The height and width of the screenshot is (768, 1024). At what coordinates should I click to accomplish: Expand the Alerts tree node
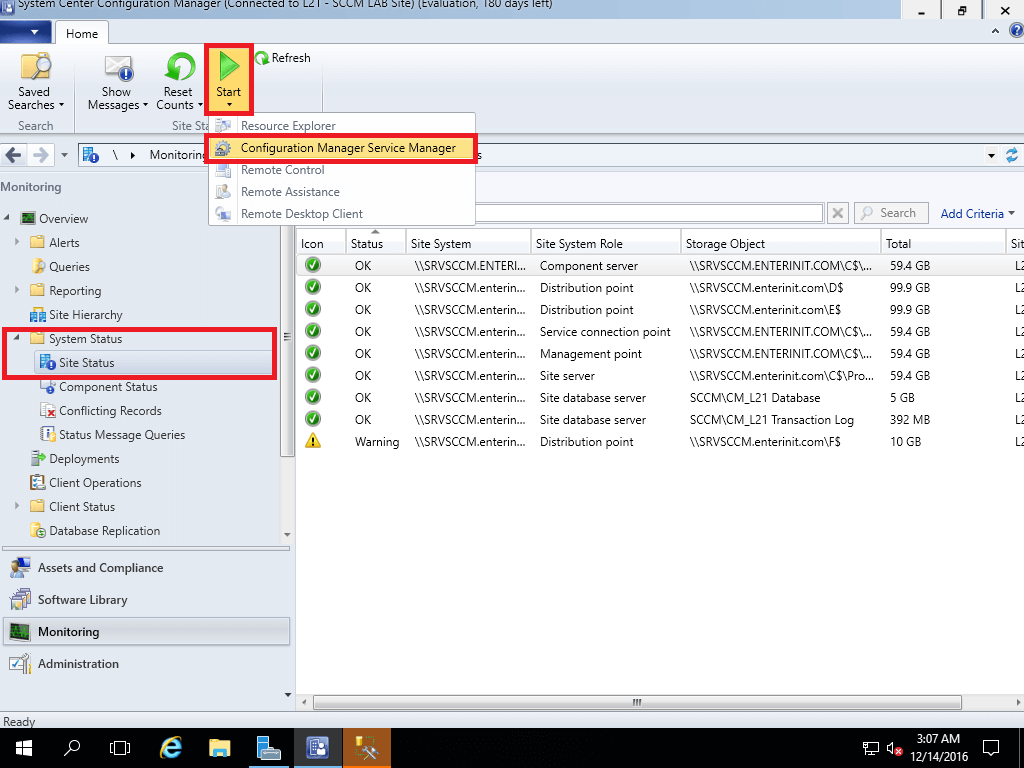click(17, 242)
